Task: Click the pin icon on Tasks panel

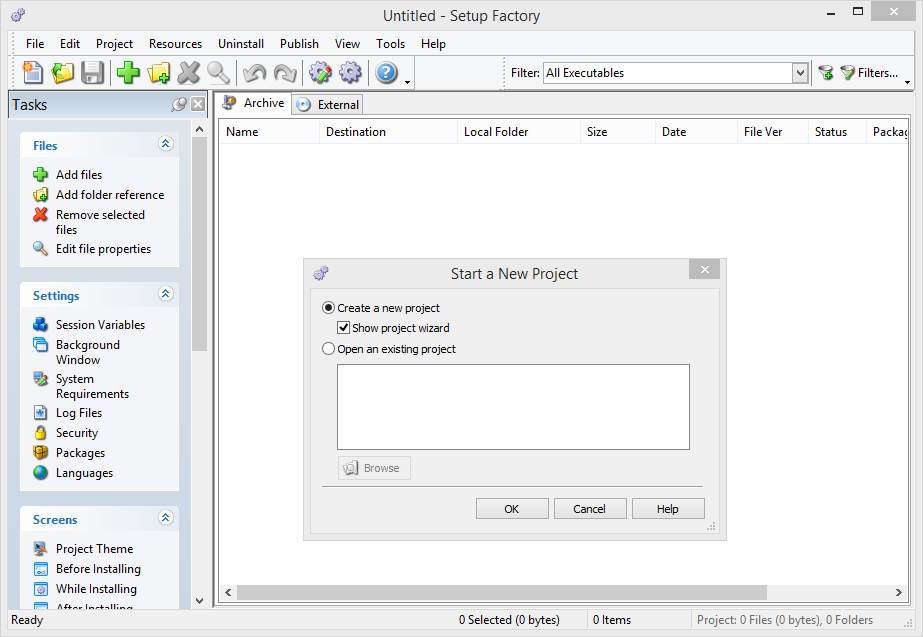Action: tap(179, 104)
